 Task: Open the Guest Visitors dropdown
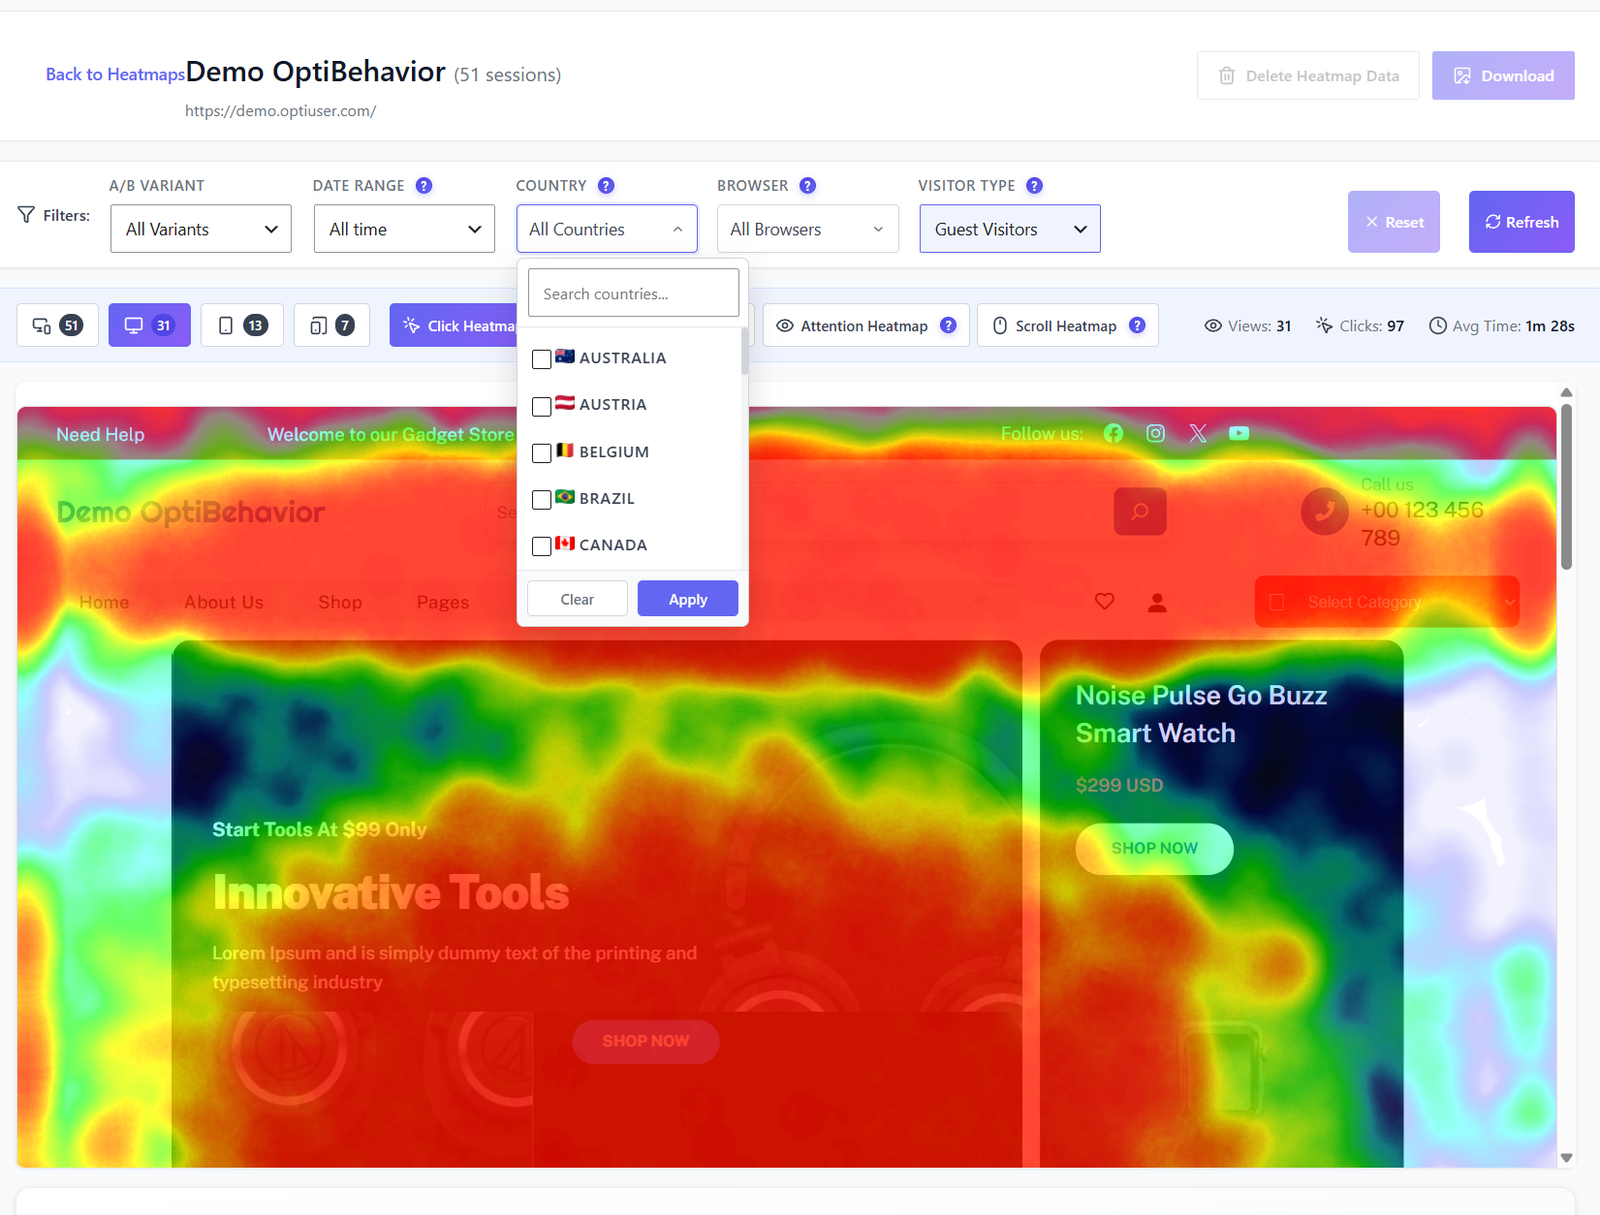point(1010,229)
